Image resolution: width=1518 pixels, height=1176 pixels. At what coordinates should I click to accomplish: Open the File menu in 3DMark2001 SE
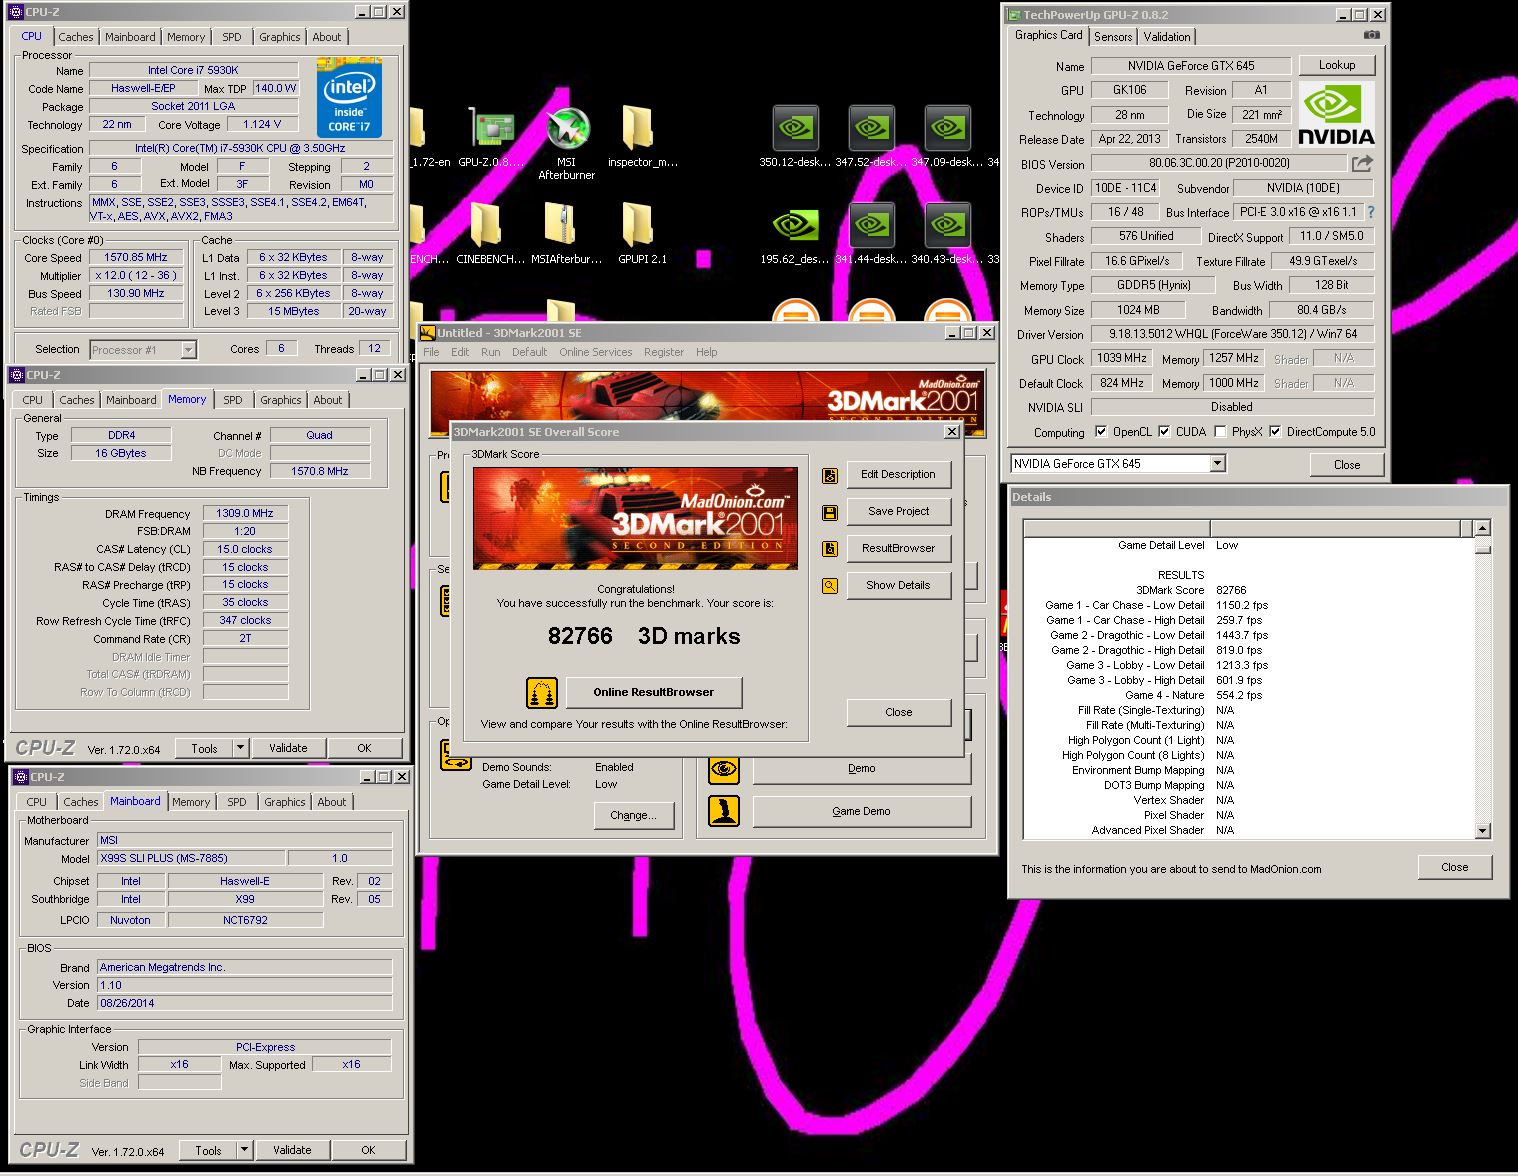[431, 352]
